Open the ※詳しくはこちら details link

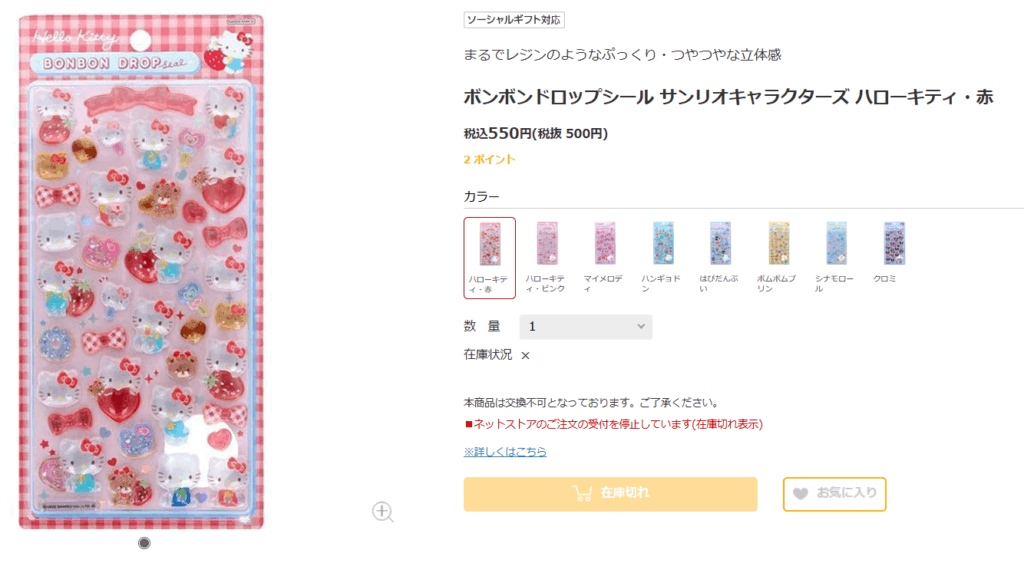[505, 452]
